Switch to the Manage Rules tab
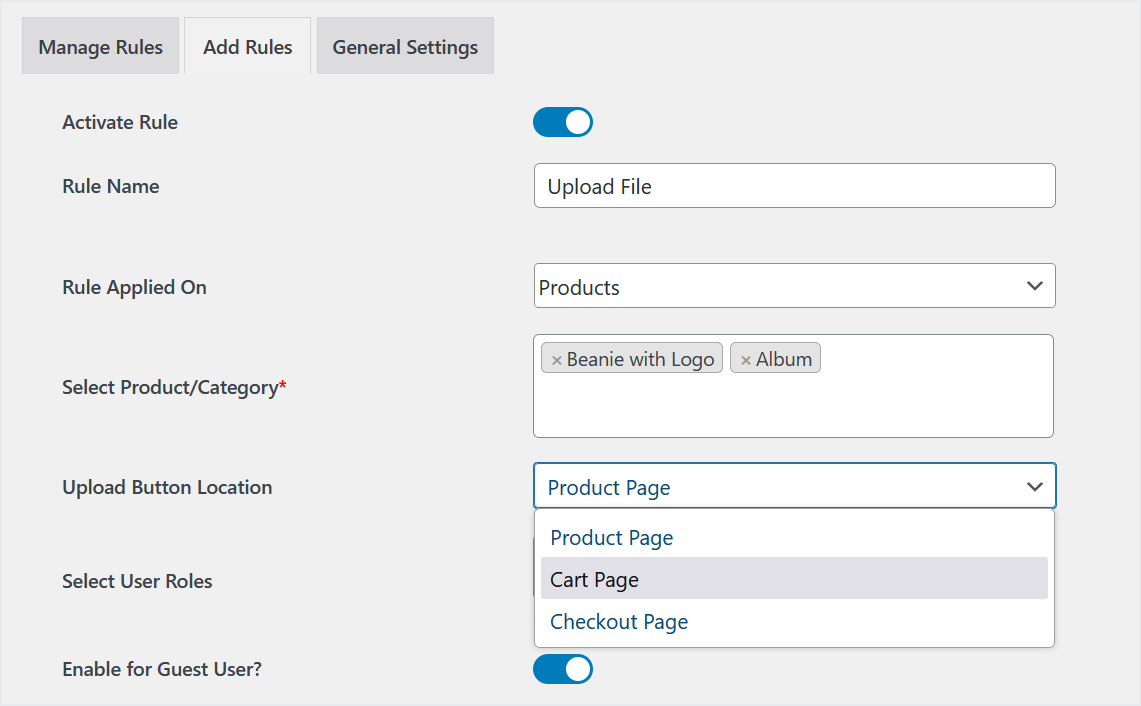 [x=100, y=47]
